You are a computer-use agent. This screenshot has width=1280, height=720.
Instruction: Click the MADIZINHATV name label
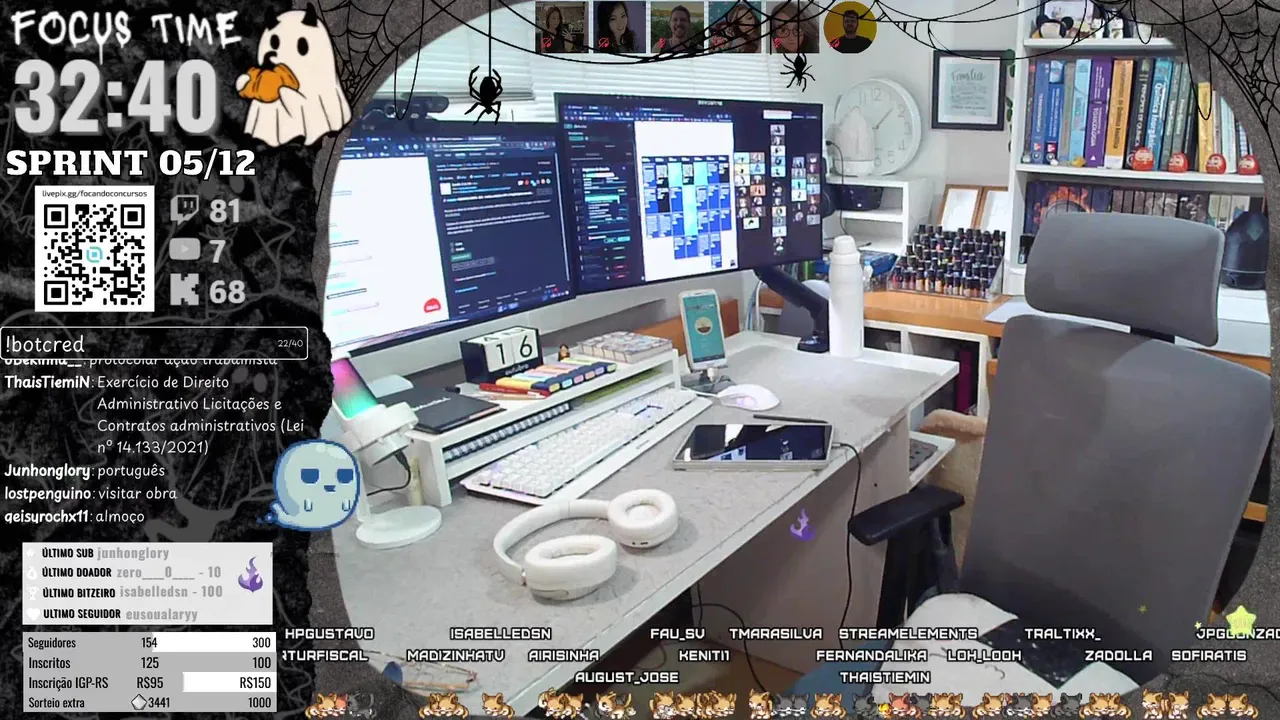pyautogui.click(x=455, y=656)
